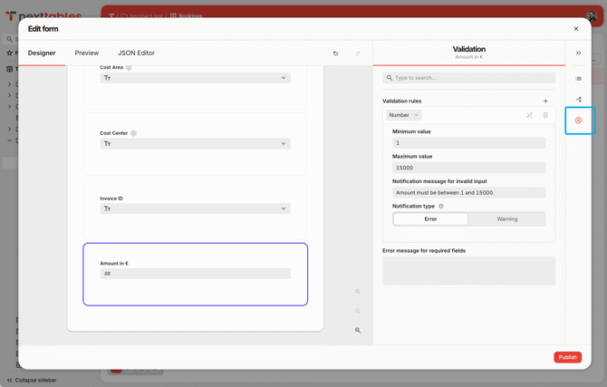Screen dimensions: 607x387
Task: Open the validation circle-x icon in side rail
Action: click(x=578, y=120)
